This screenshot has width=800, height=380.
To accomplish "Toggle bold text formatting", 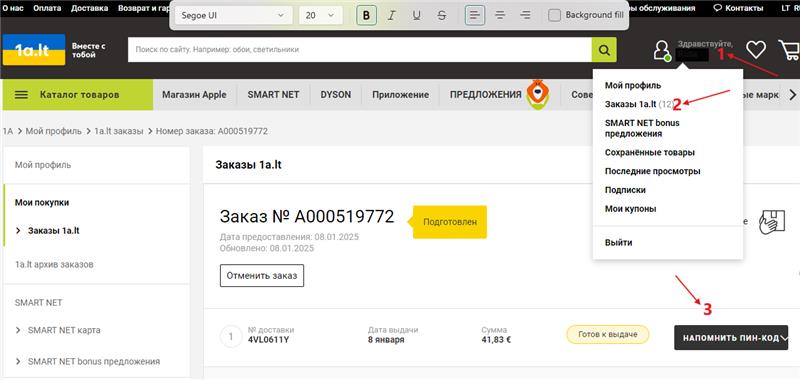I will (x=366, y=15).
